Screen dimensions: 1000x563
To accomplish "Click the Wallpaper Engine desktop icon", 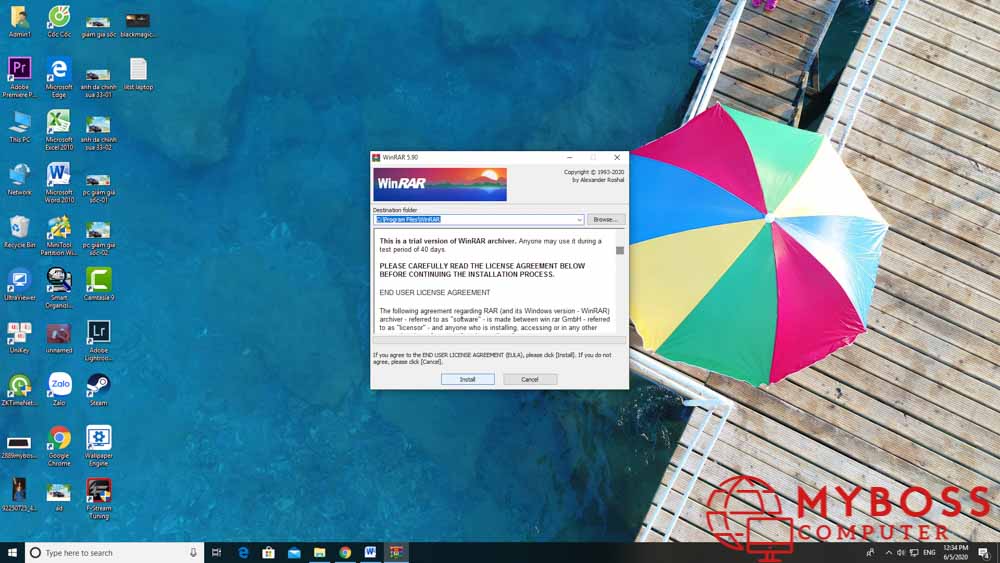I will pos(98,438).
